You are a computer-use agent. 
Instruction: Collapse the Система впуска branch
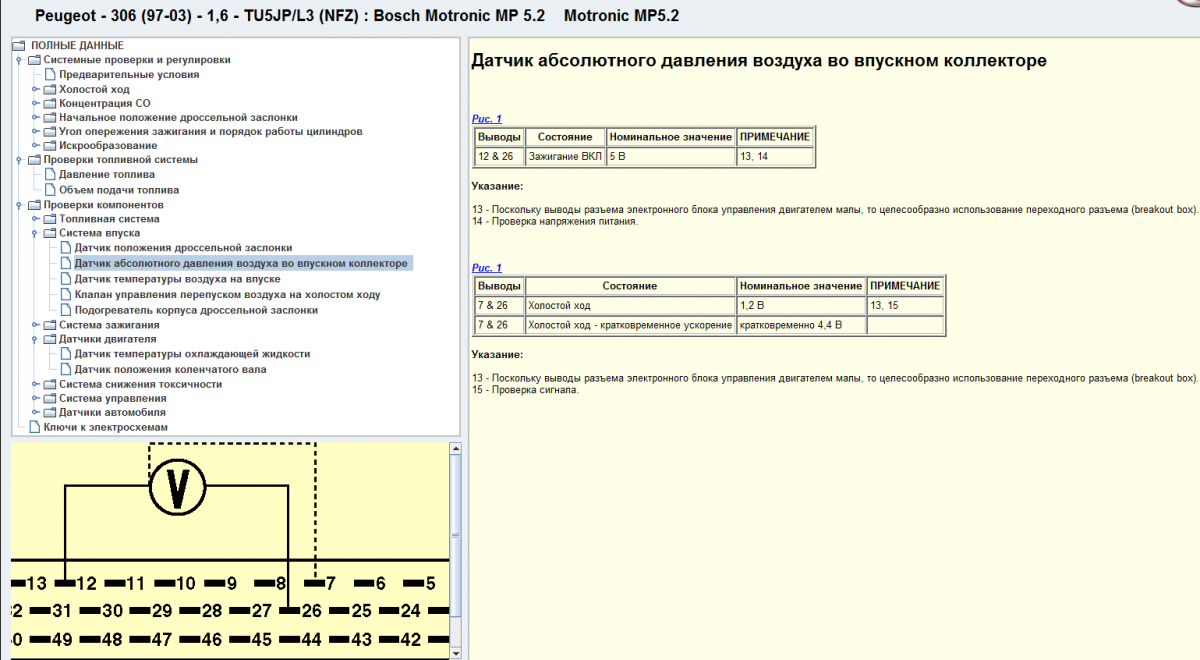point(34,233)
